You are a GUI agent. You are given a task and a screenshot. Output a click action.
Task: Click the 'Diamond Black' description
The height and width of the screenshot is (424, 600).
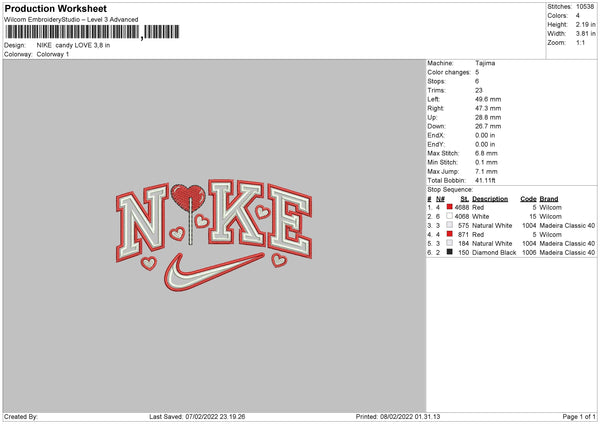[x=494, y=253]
